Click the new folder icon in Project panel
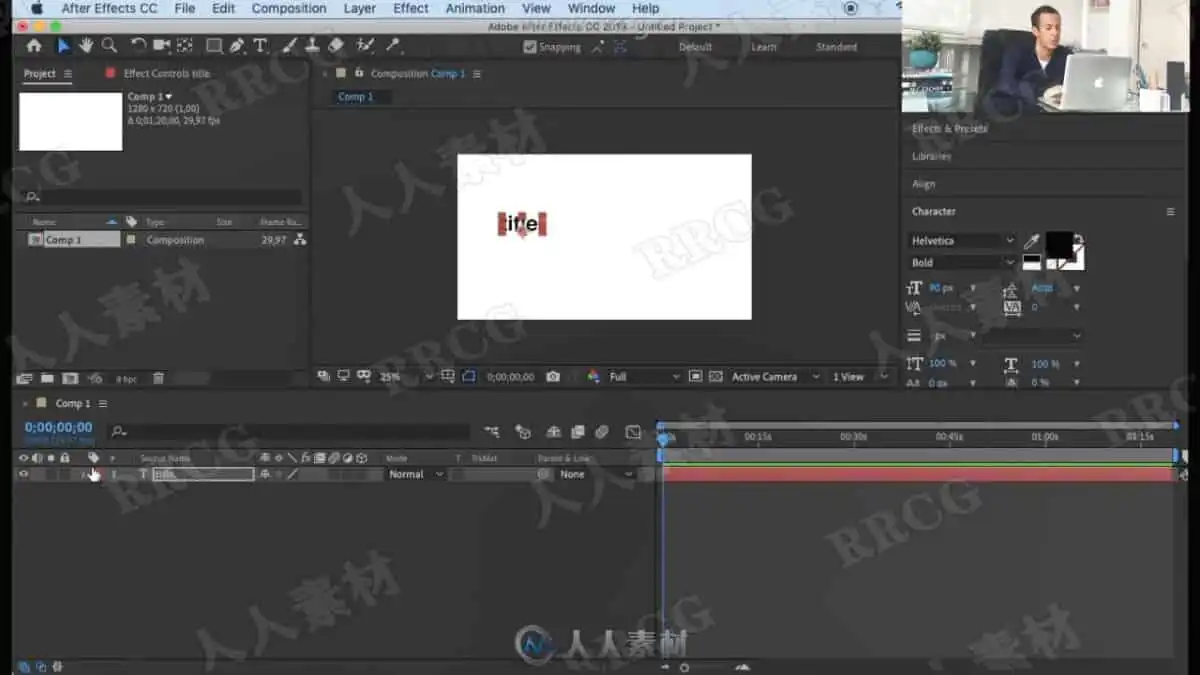 (46, 379)
